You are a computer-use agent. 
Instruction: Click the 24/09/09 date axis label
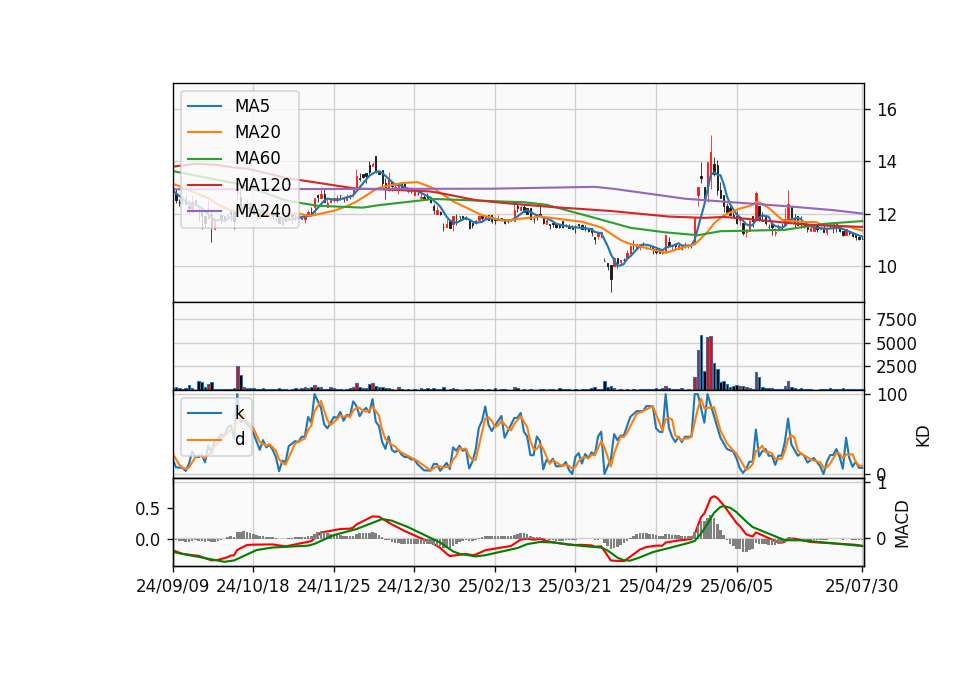(x=173, y=586)
